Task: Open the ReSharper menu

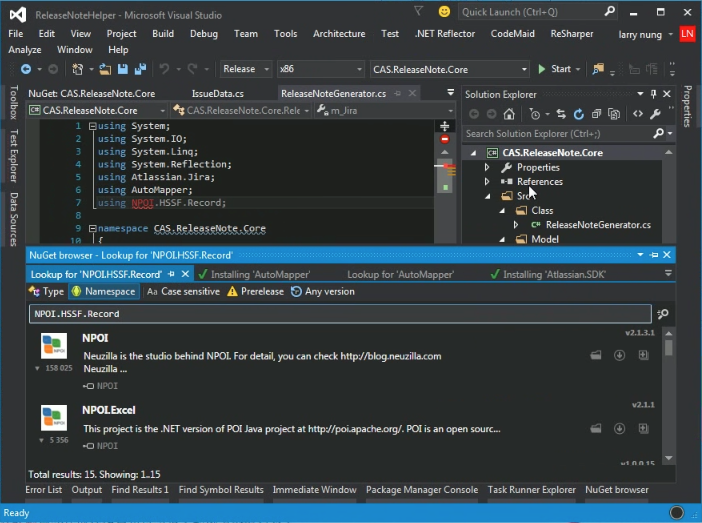Action: click(572, 34)
